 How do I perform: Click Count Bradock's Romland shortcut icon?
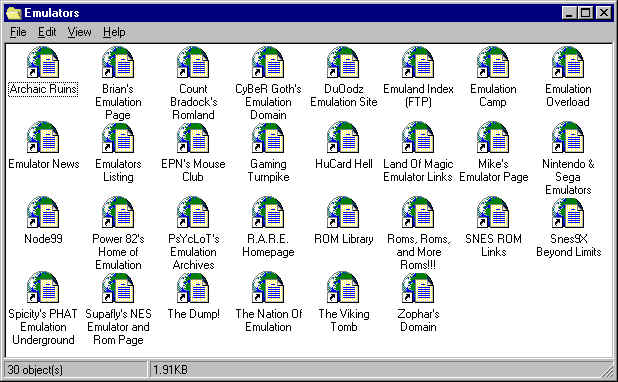pyautogui.click(x=193, y=62)
